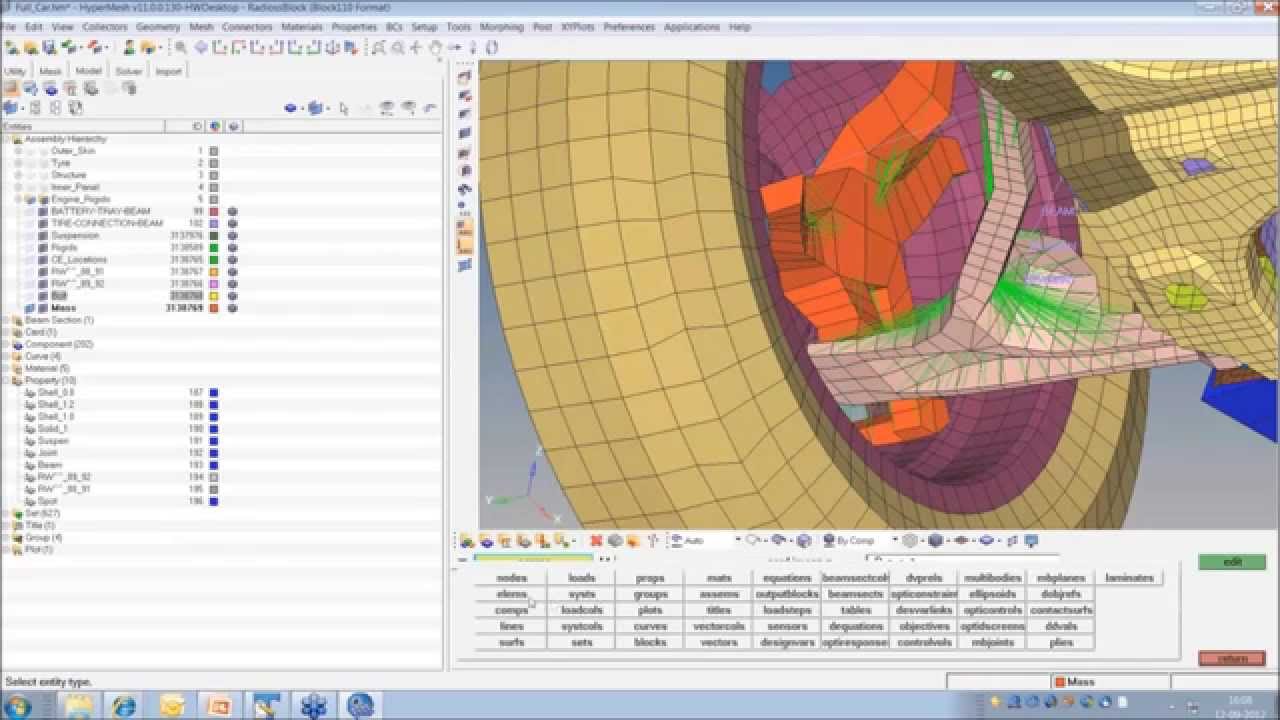Viewport: 1280px width, 720px height.
Task: Expand the Material folder in browser
Action: point(6,368)
